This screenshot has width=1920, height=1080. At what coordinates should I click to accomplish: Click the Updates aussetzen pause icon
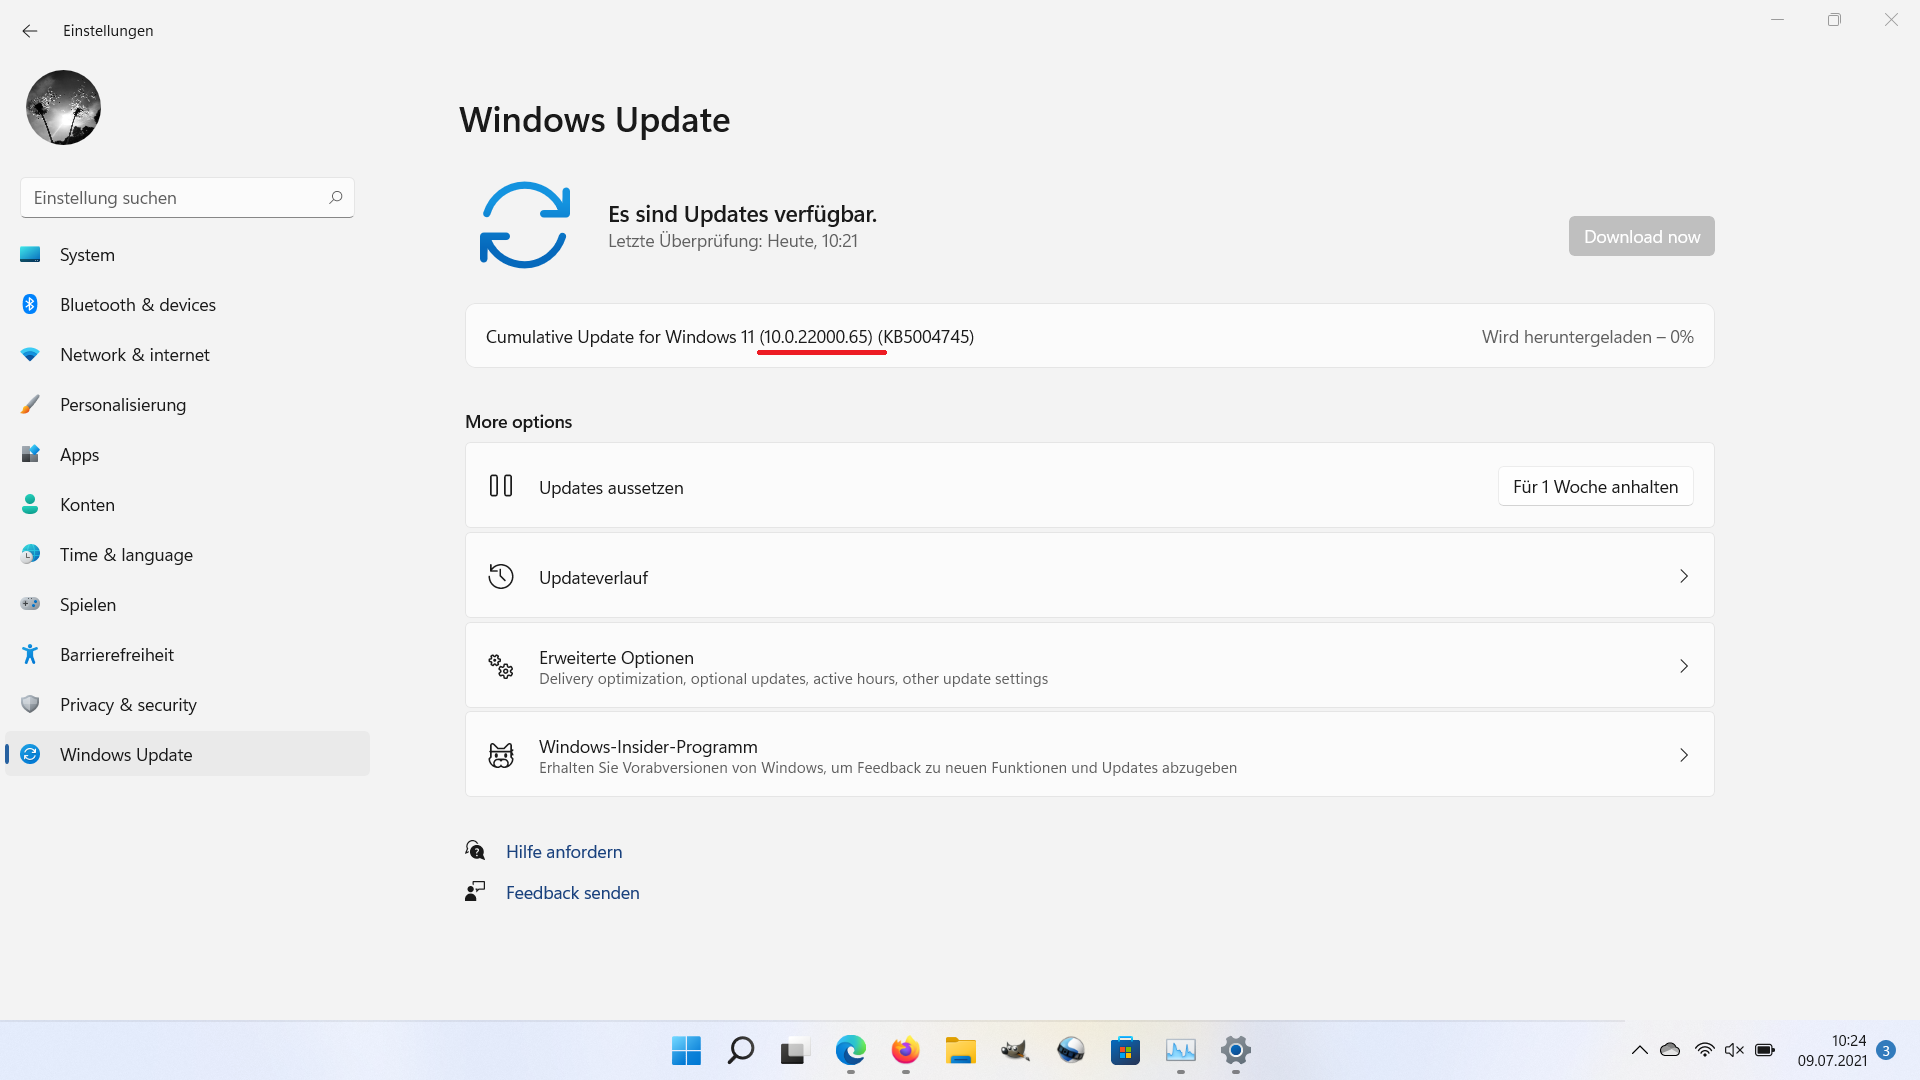click(x=501, y=486)
